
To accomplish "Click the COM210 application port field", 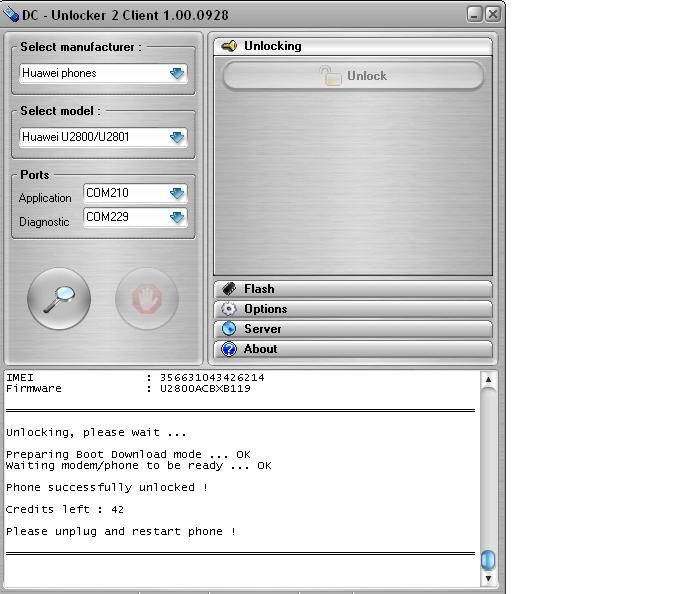I will click(135, 193).
